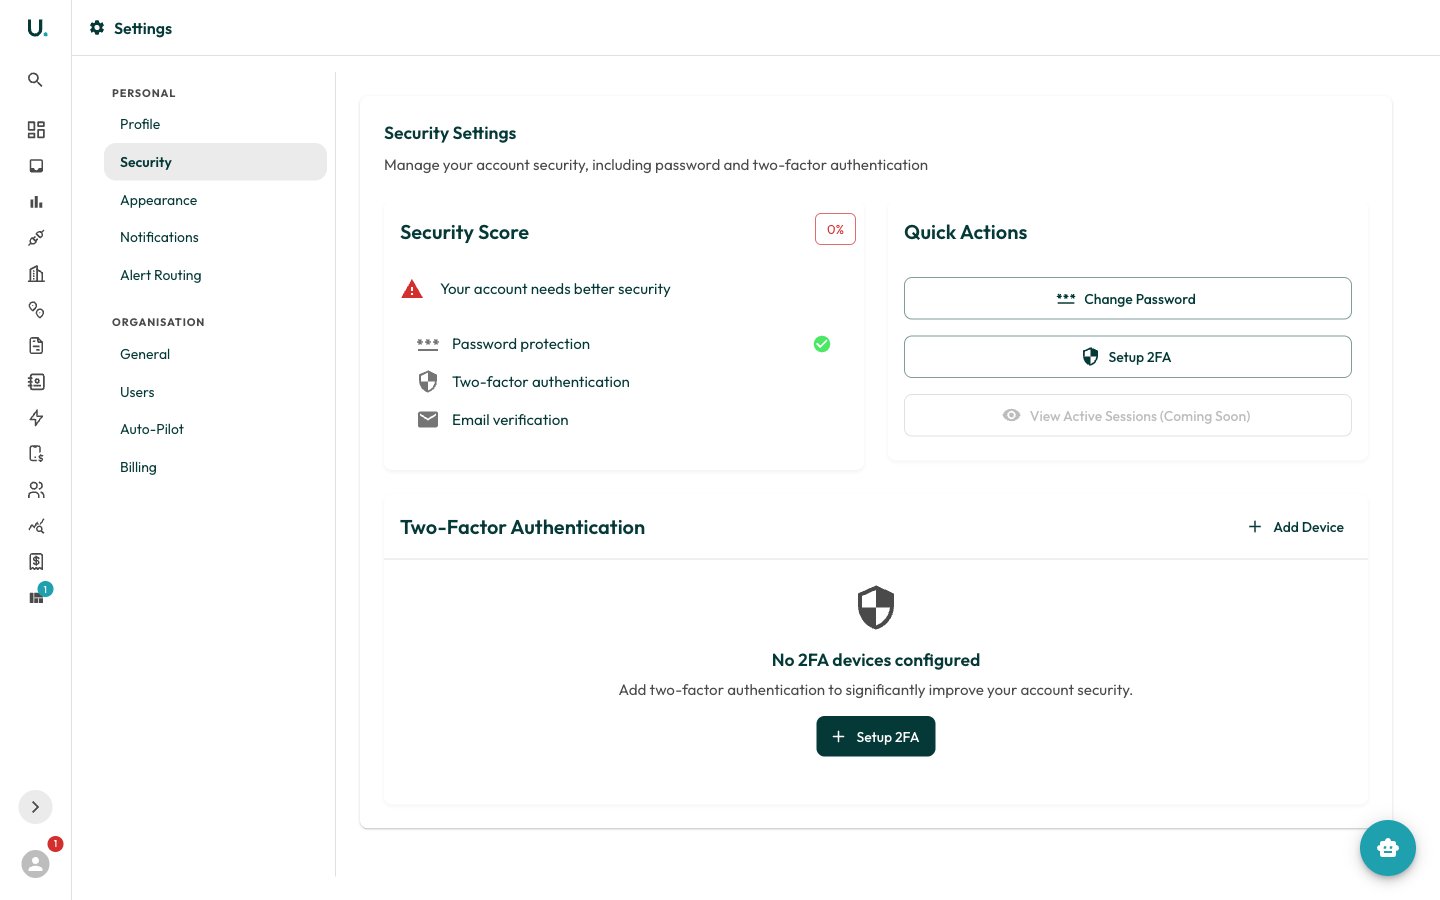This screenshot has height=900, width=1440.
Task: Click the 0% security score badge
Action: point(835,229)
